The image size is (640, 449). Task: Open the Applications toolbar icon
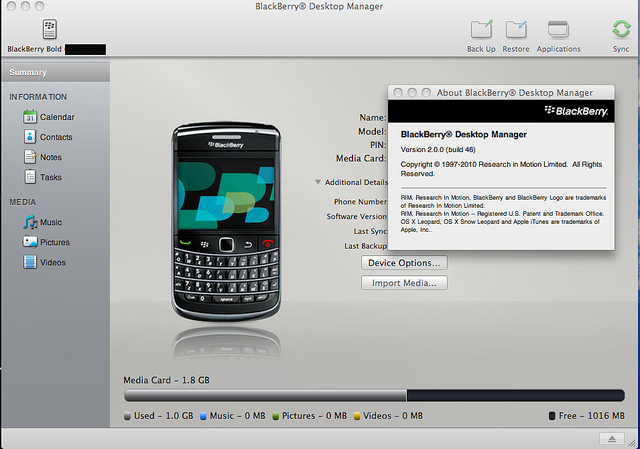coord(558,29)
